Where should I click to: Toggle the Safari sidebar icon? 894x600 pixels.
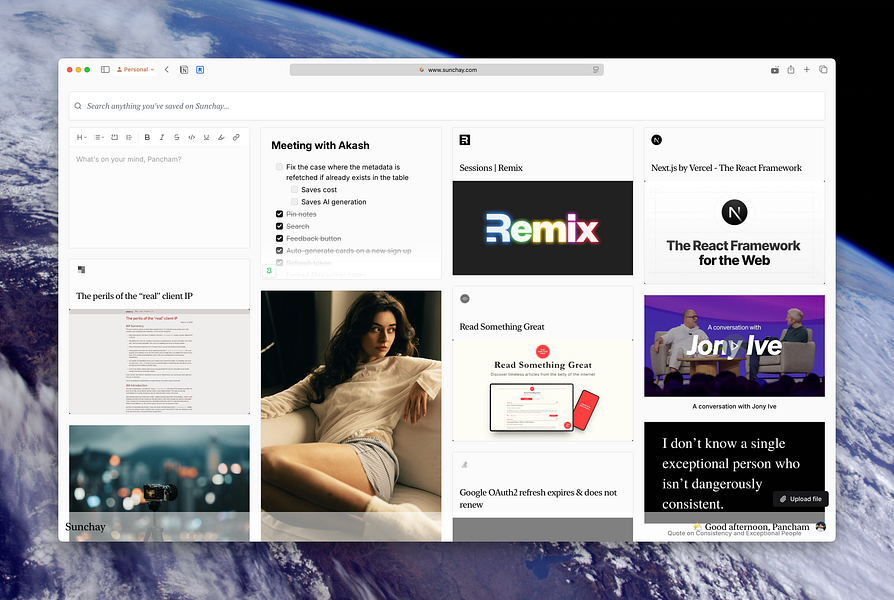(x=105, y=70)
